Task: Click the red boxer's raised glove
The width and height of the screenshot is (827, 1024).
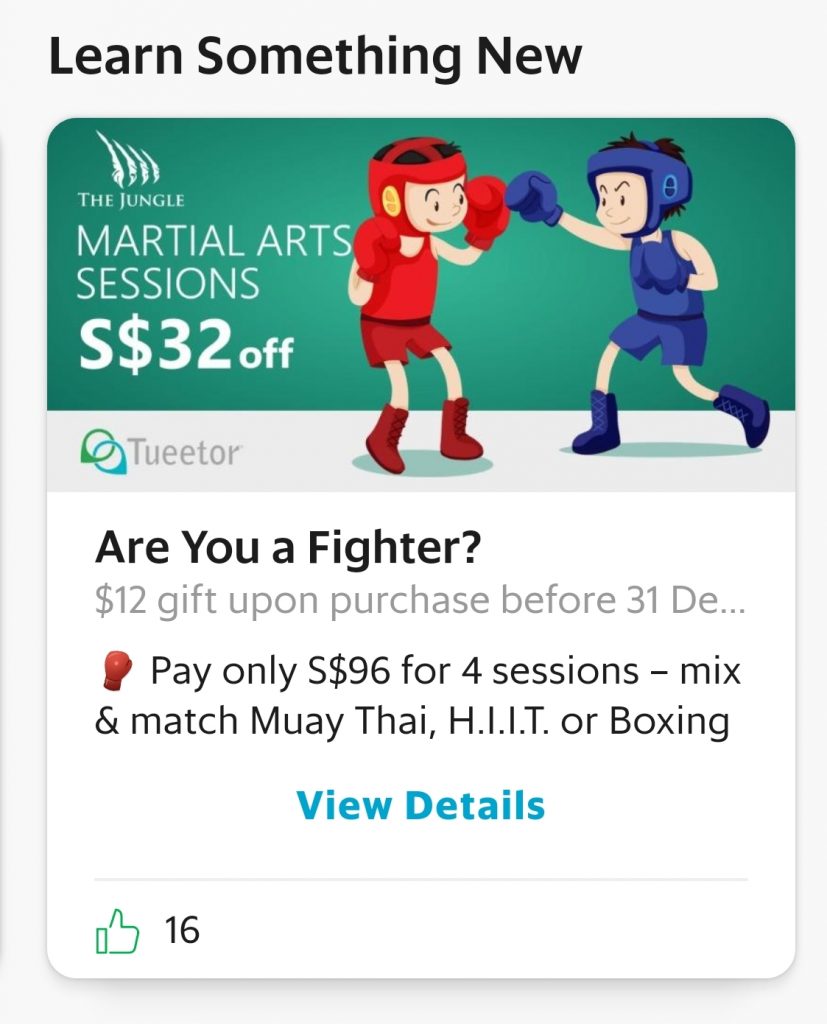Action: coord(485,210)
